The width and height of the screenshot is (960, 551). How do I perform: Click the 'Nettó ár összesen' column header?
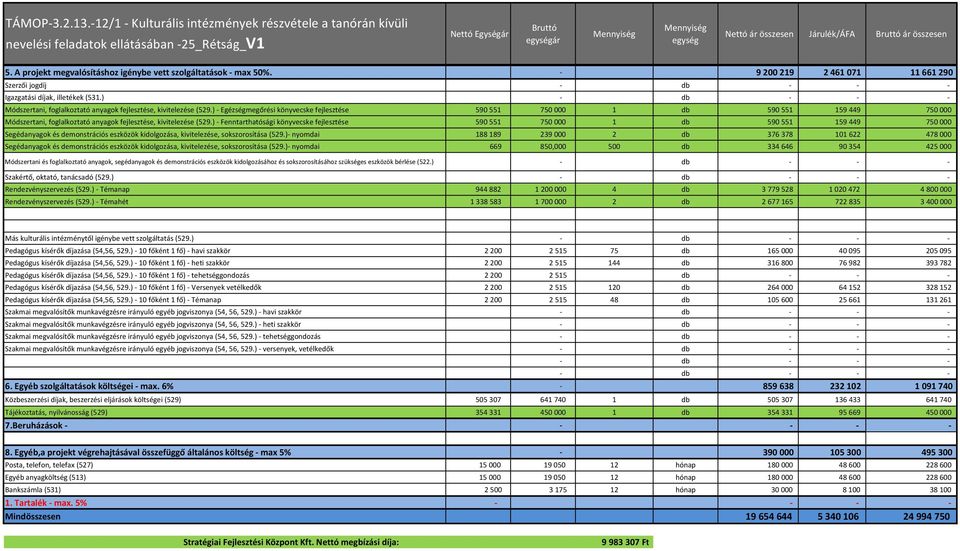[x=759, y=34]
